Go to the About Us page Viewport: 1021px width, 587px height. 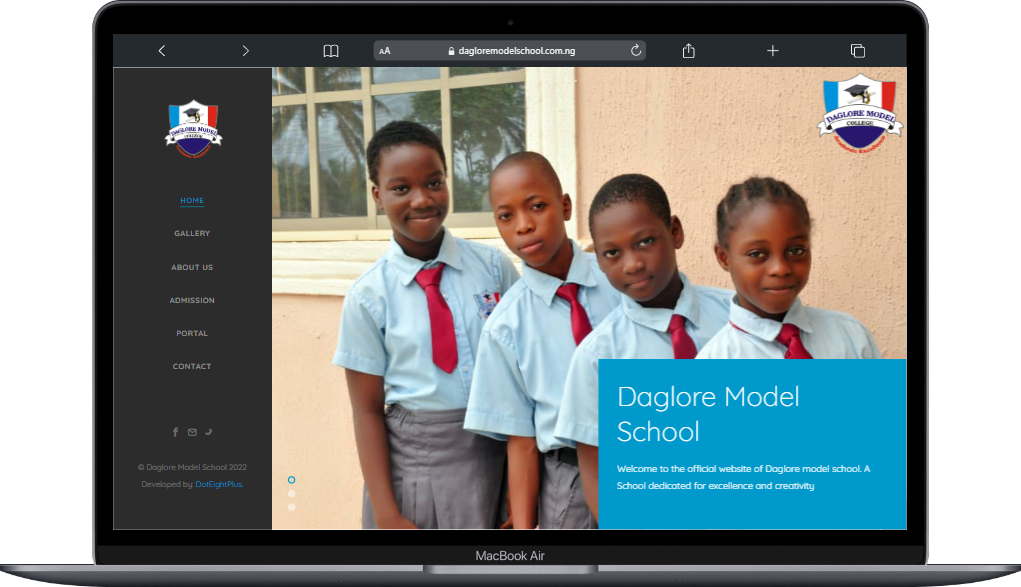click(x=192, y=268)
